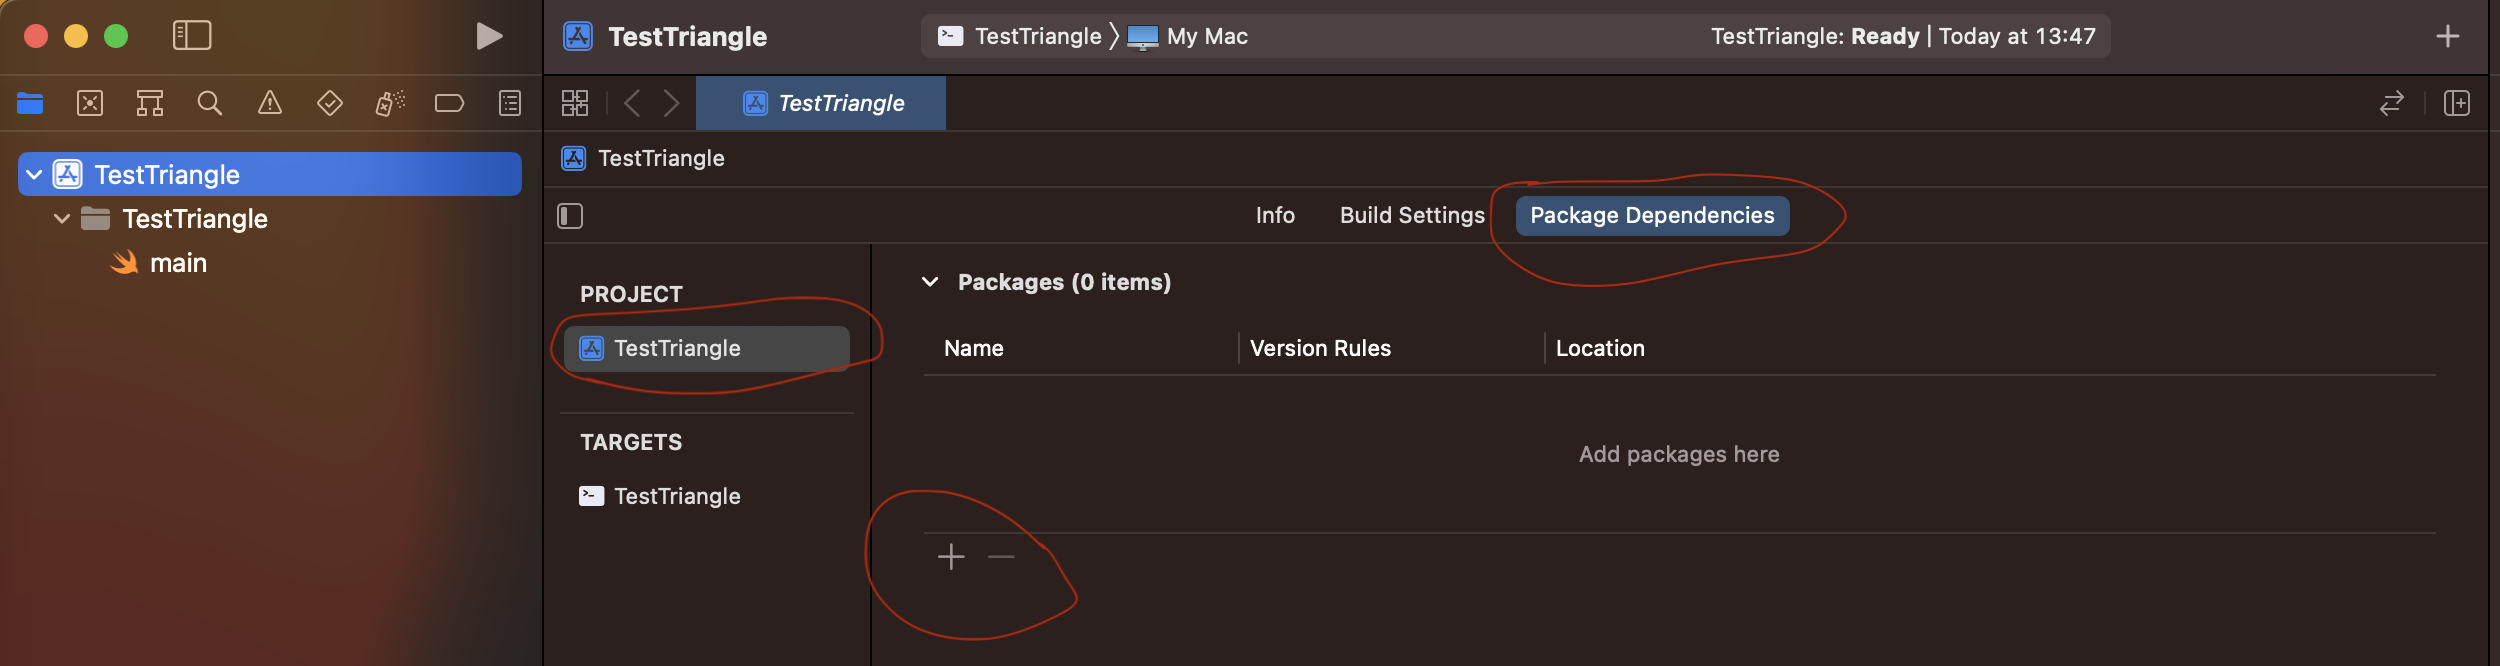Open the Project navigator folder icon
The image size is (2500, 666).
coord(30,103)
